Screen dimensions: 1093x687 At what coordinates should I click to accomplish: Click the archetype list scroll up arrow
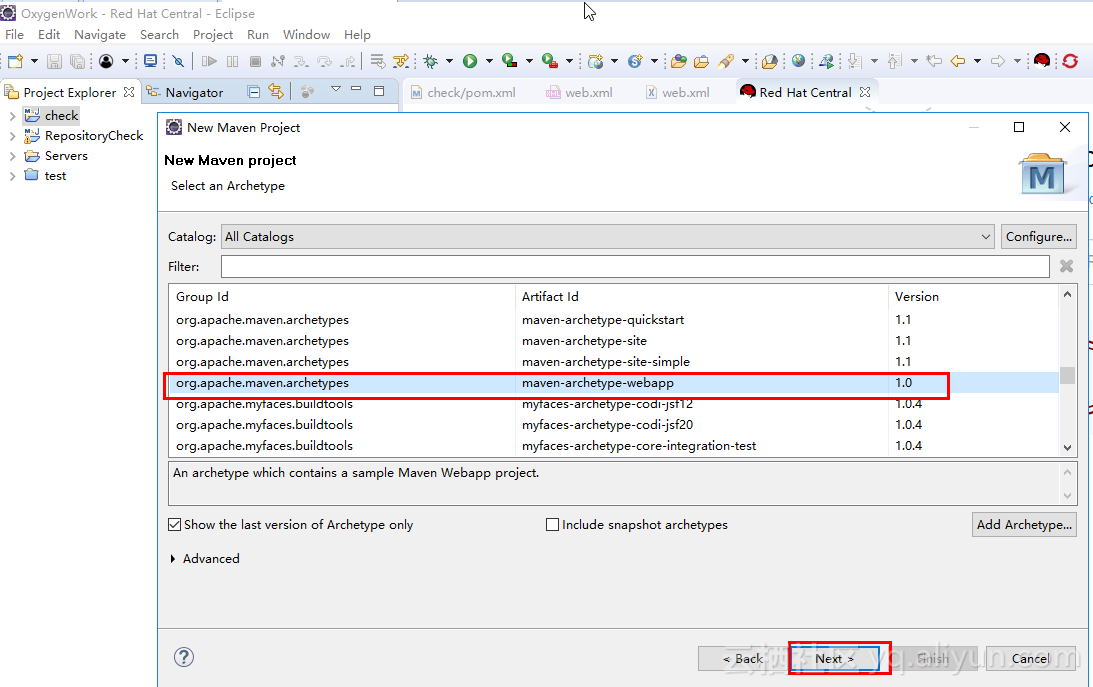pos(1067,294)
